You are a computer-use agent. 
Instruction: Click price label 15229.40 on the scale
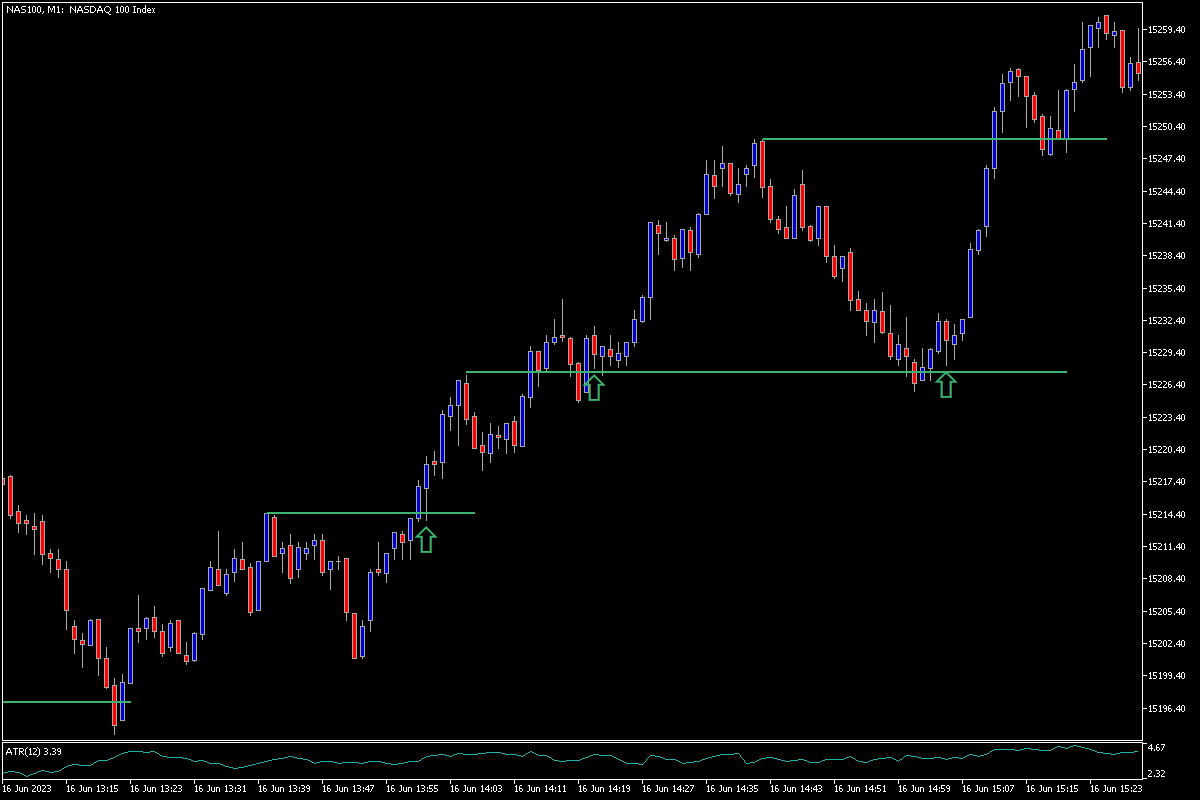tap(1167, 353)
